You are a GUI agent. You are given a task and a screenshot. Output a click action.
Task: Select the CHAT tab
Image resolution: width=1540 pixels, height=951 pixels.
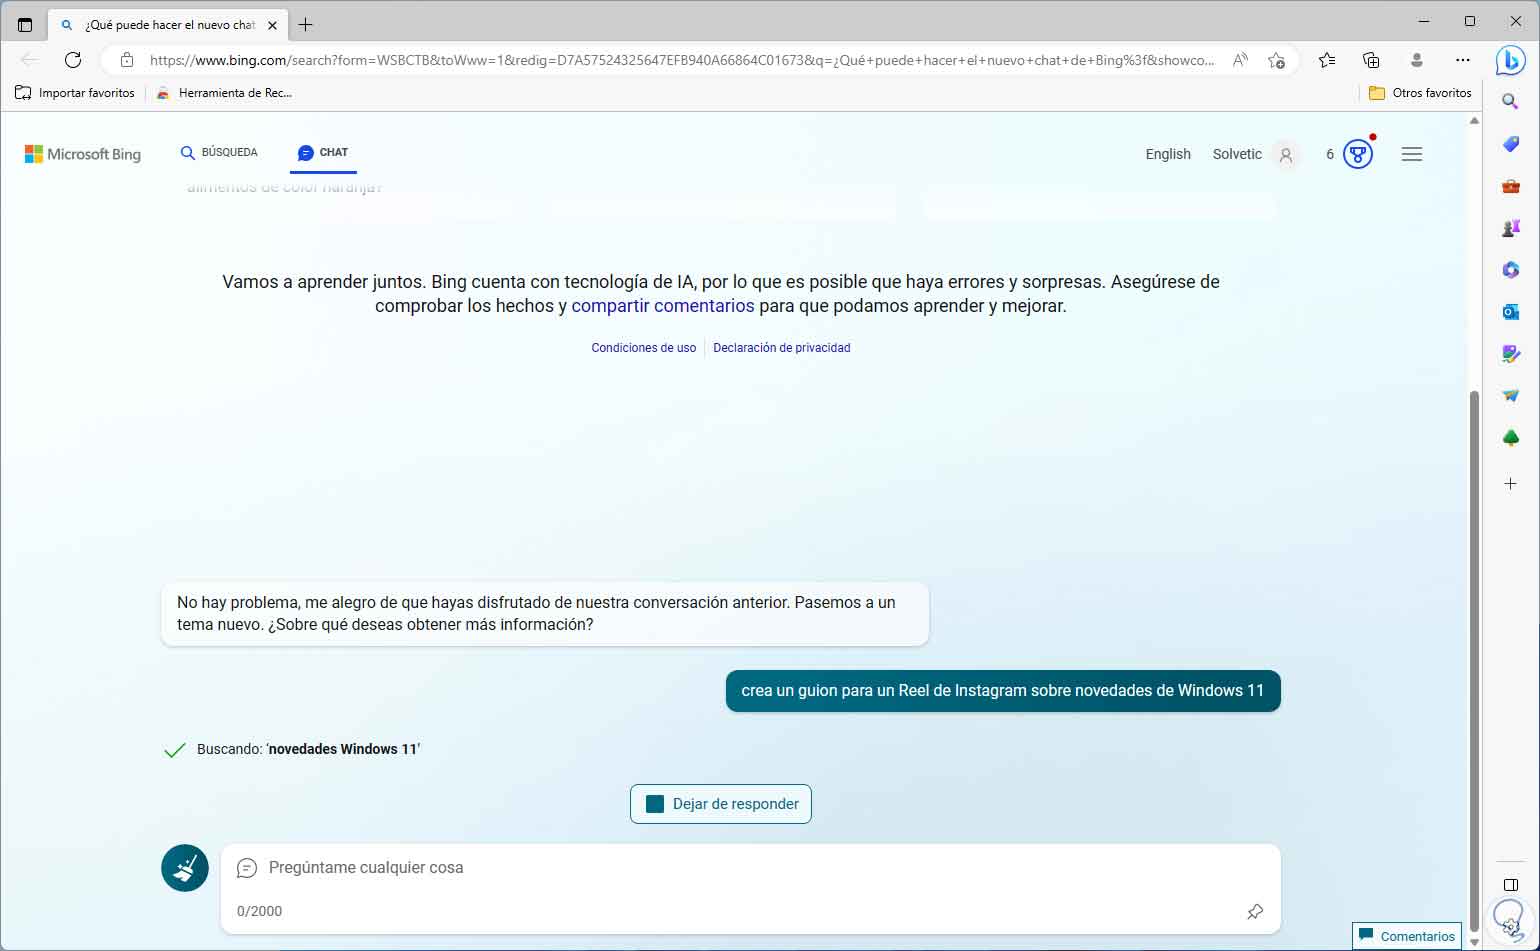coord(323,153)
